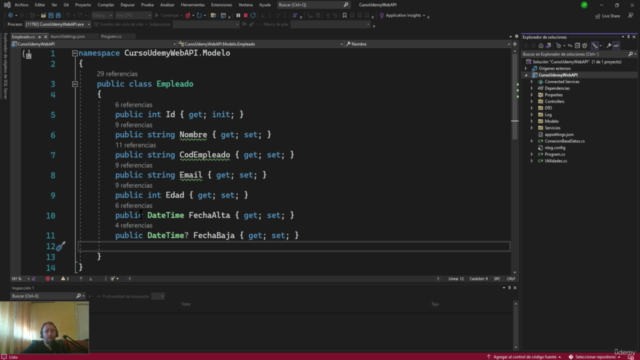
Task: Click the Collapse All icon in Solution Explorer
Action: 577,46
